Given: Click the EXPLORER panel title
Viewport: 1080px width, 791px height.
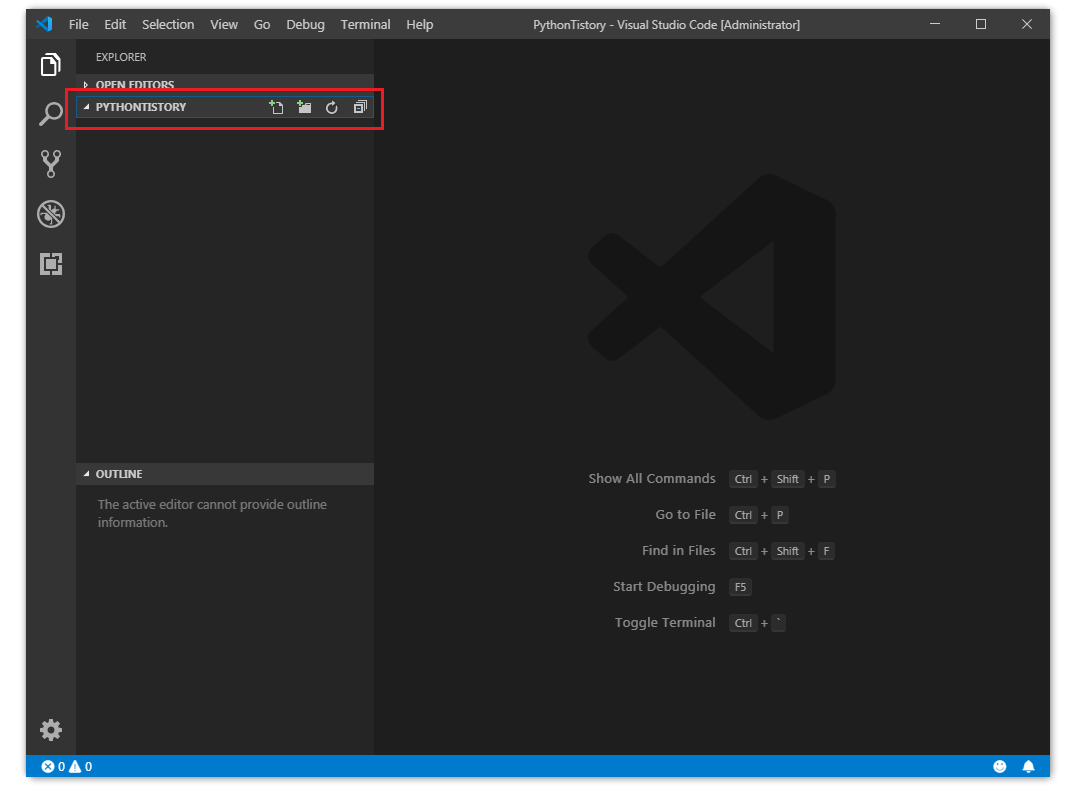Looking at the screenshot, I should click(x=121, y=57).
